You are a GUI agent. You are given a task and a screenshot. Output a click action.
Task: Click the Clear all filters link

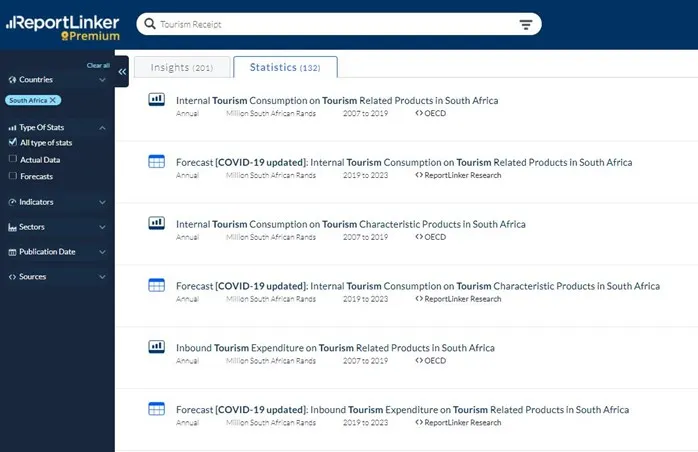point(98,65)
